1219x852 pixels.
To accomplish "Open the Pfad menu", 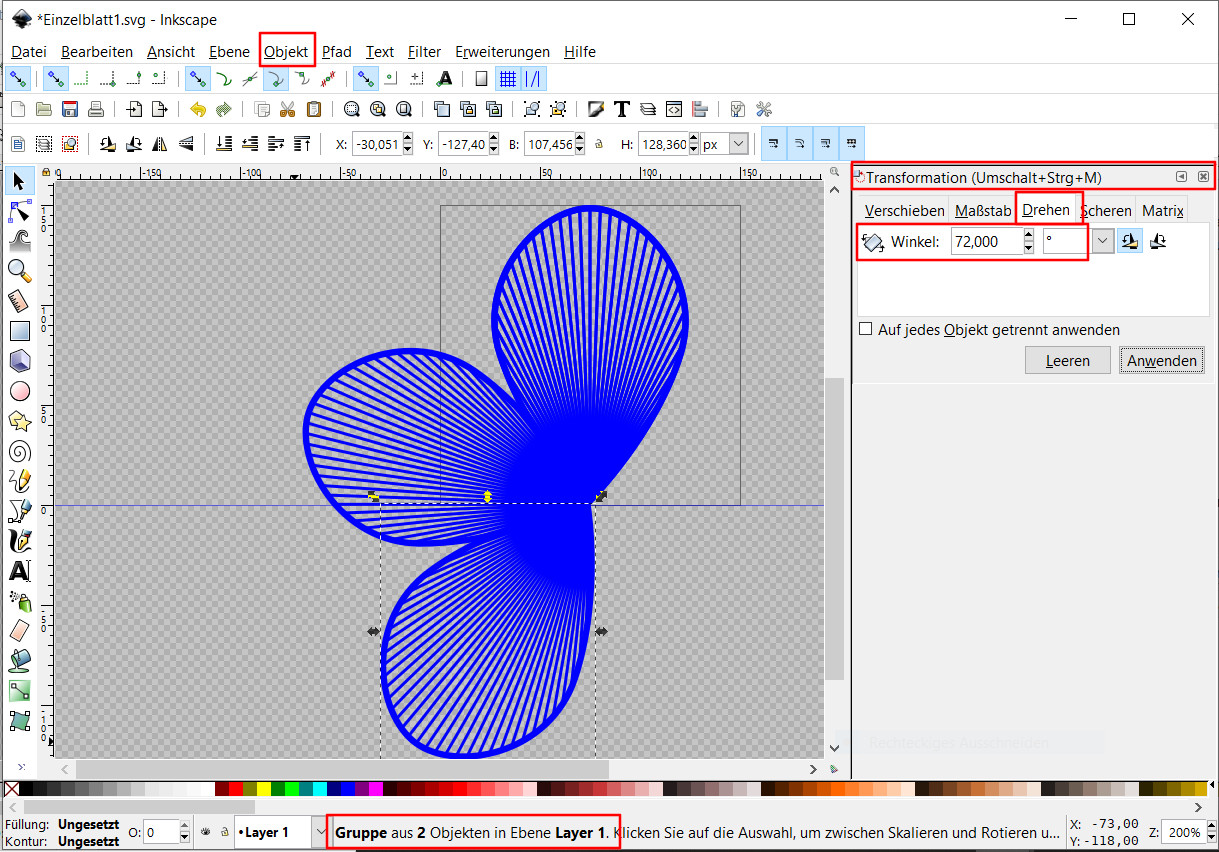I will pos(336,52).
